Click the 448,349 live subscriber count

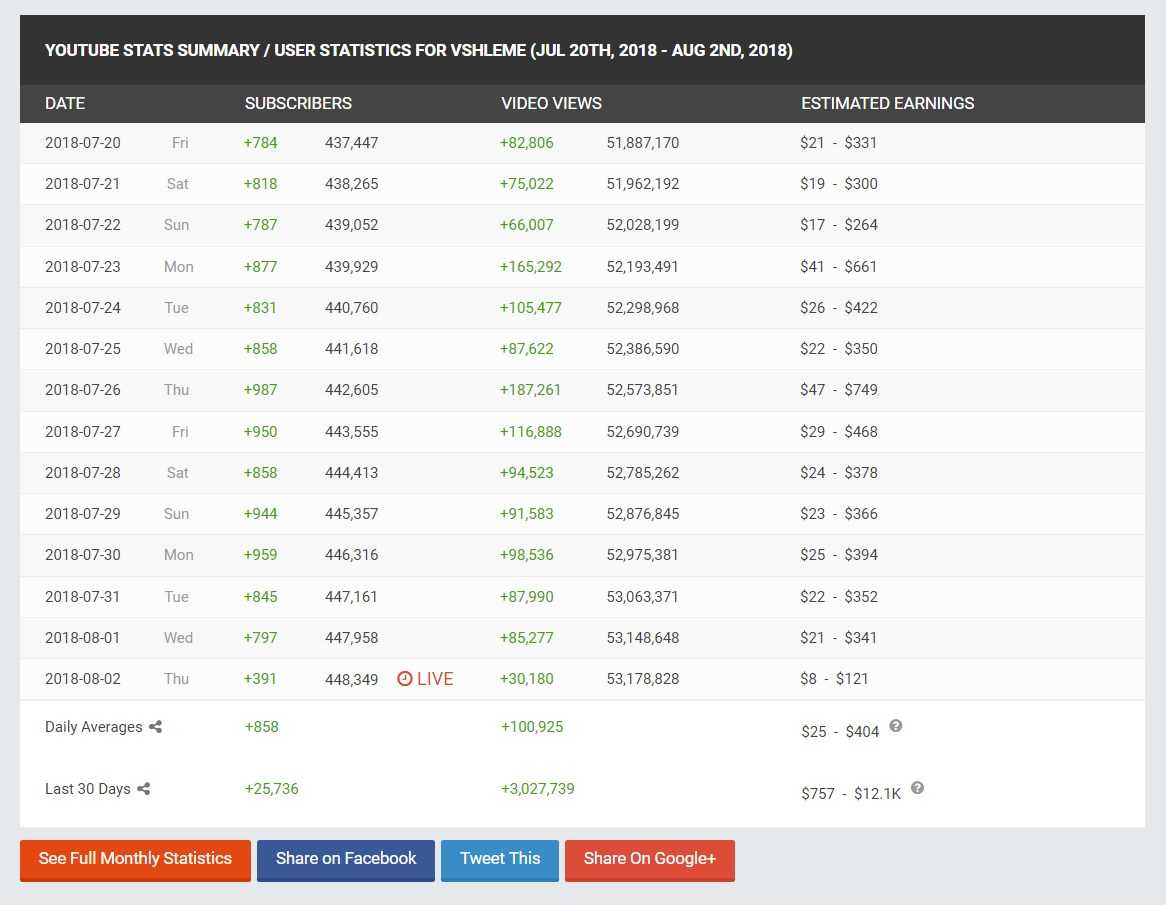351,679
